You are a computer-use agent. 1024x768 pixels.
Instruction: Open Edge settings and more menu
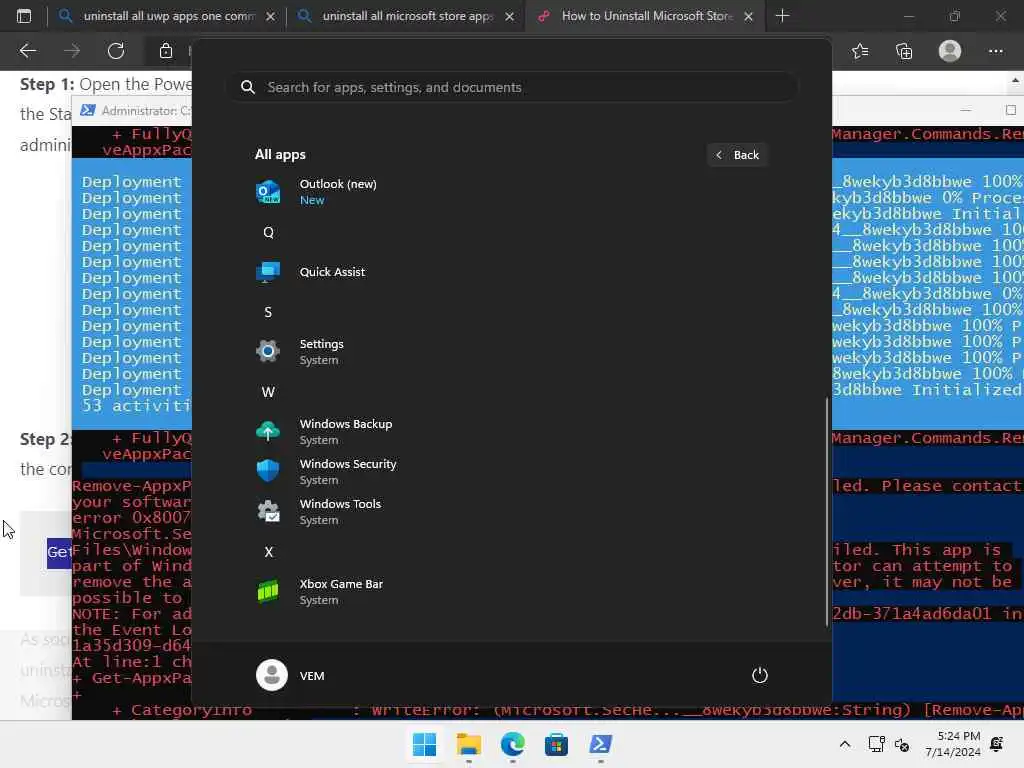pyautogui.click(x=995, y=51)
